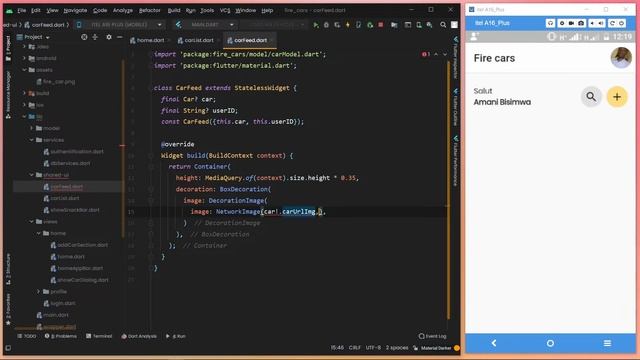Tap the Android back navigation button
Viewport: 640px width, 360px height.
[493, 343]
